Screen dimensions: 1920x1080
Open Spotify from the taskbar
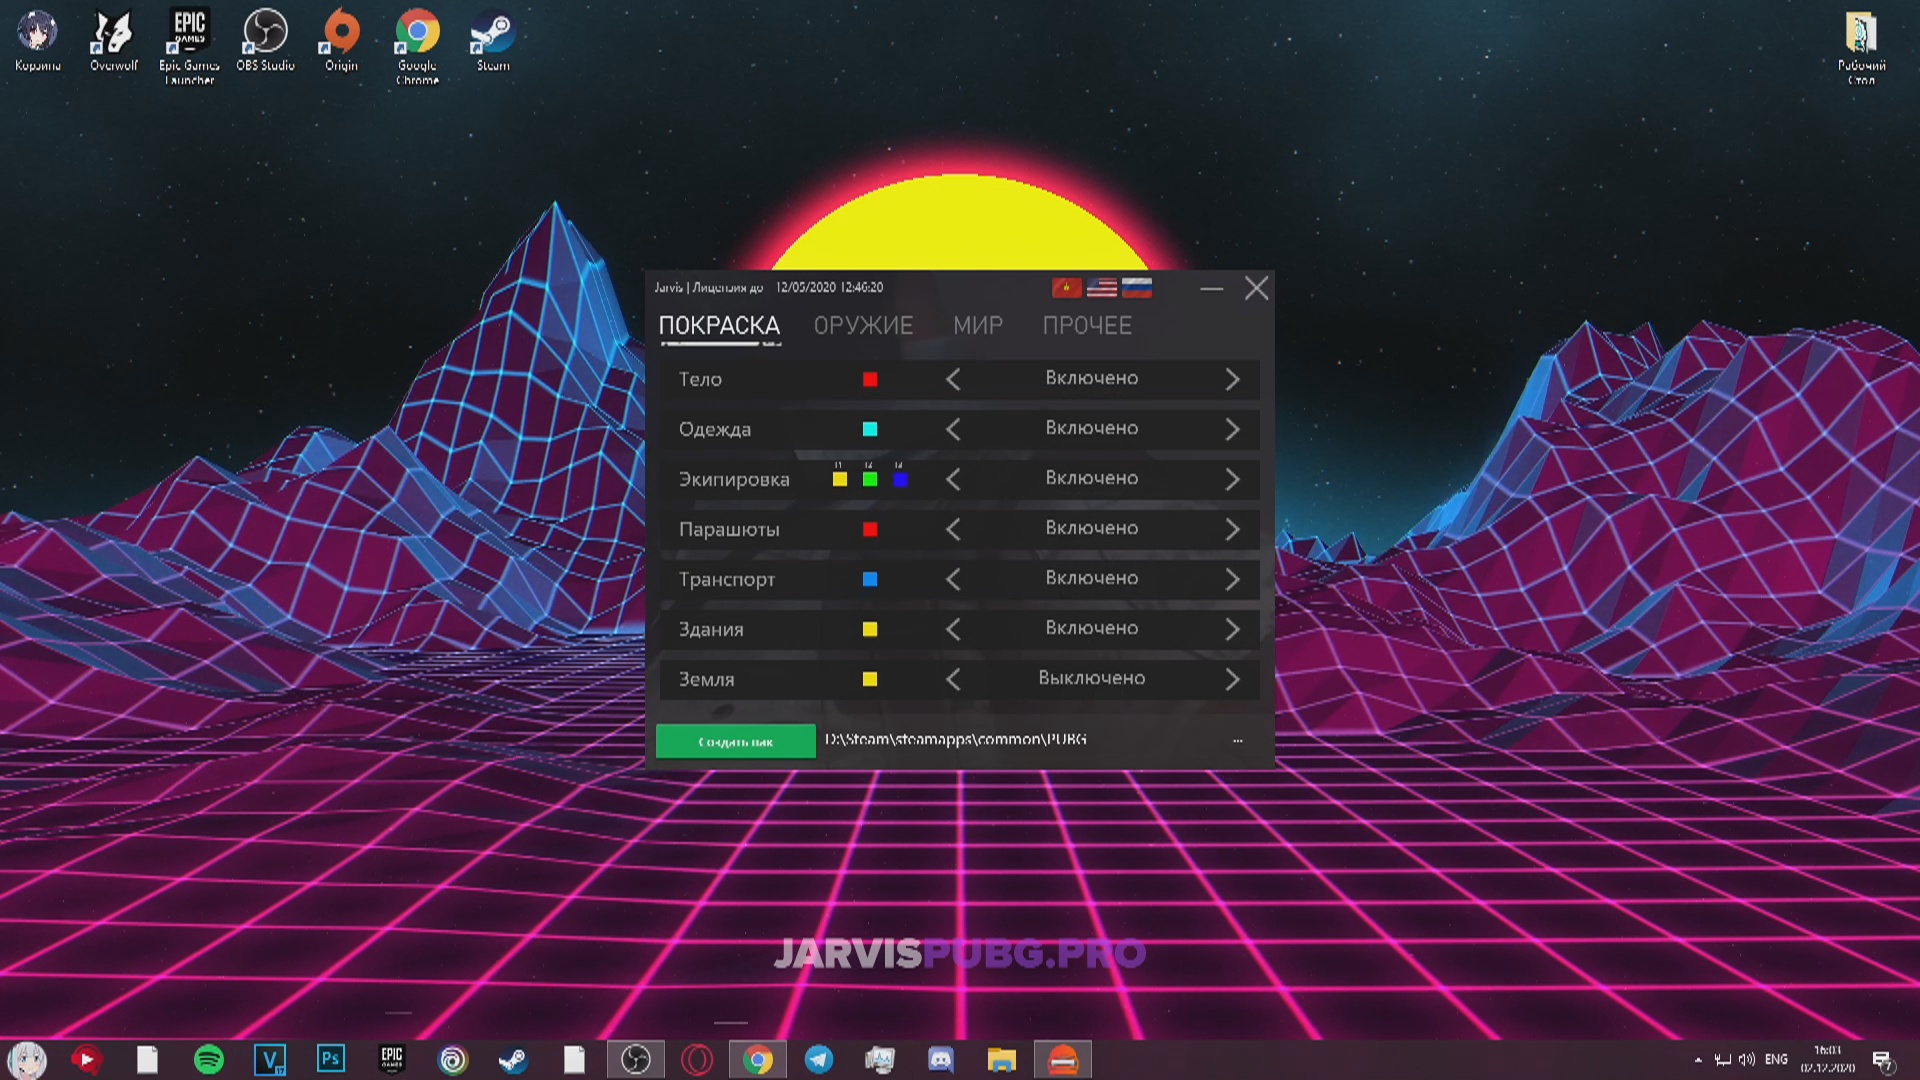click(x=208, y=1059)
